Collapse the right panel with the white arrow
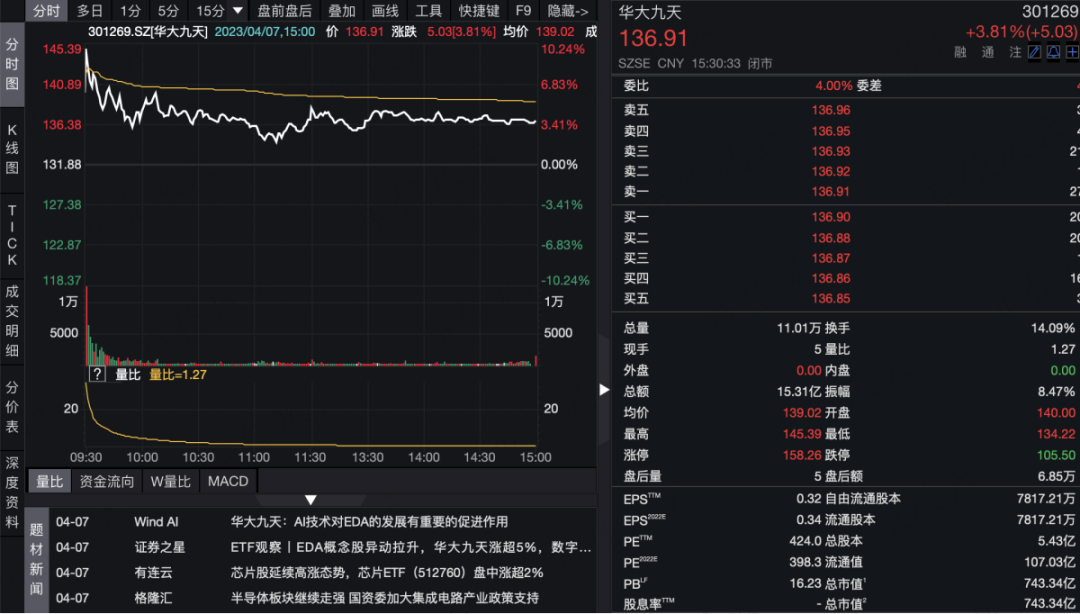The width and height of the screenshot is (1080, 614). (604, 389)
